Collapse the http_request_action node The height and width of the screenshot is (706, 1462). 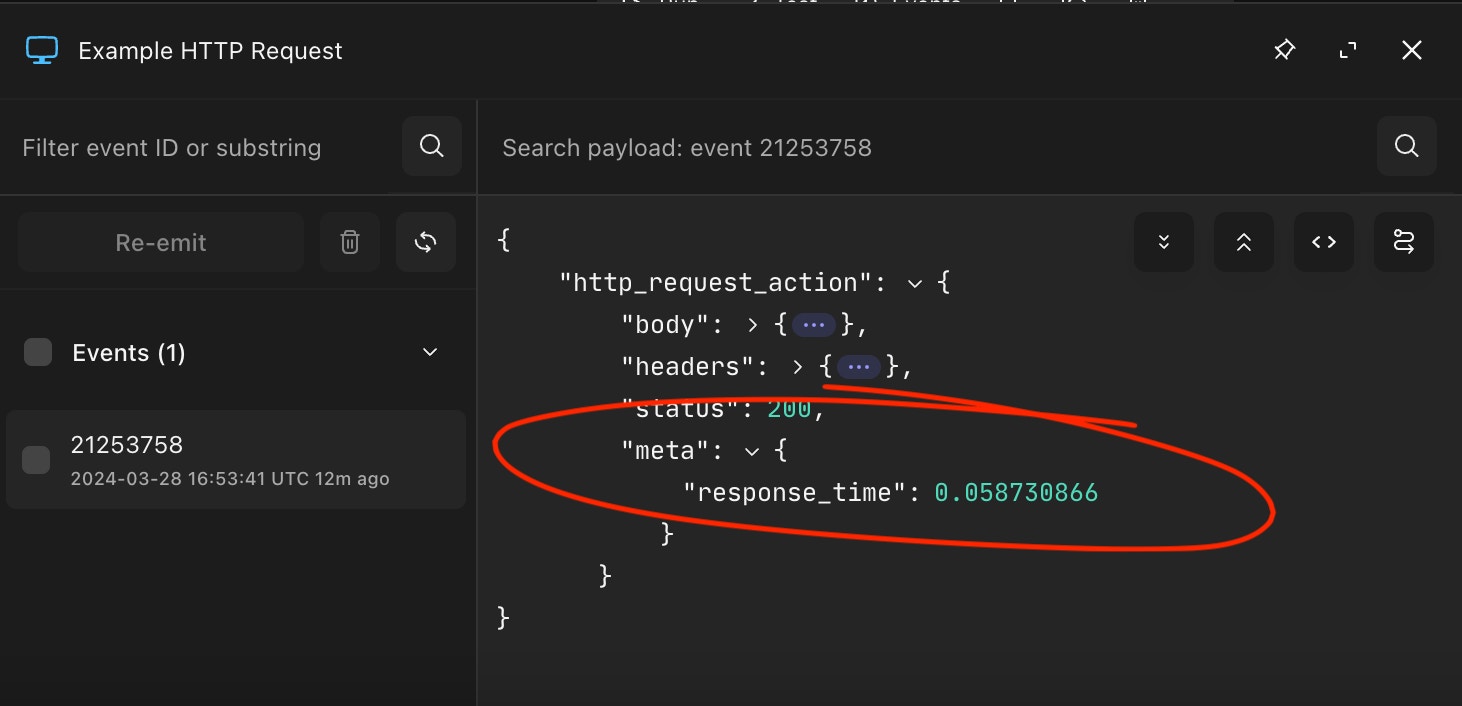pyautogui.click(x=914, y=283)
